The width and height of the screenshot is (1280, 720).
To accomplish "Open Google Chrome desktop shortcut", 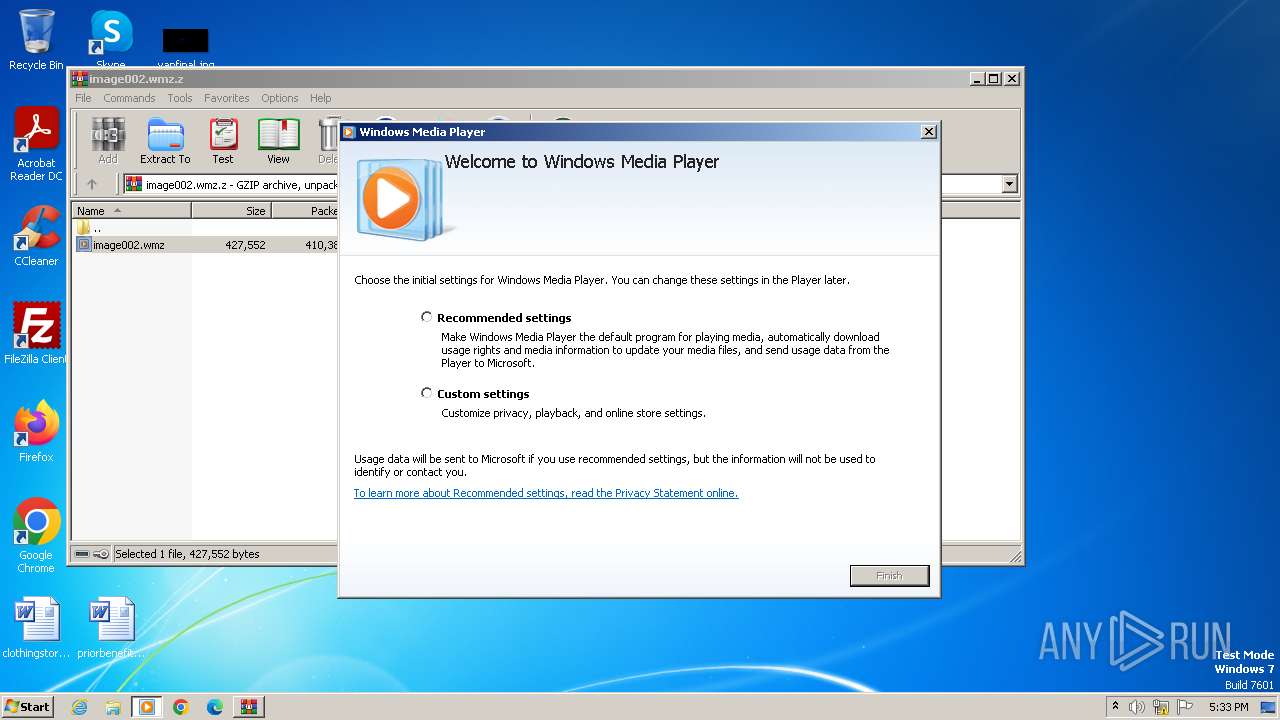I will [x=36, y=536].
